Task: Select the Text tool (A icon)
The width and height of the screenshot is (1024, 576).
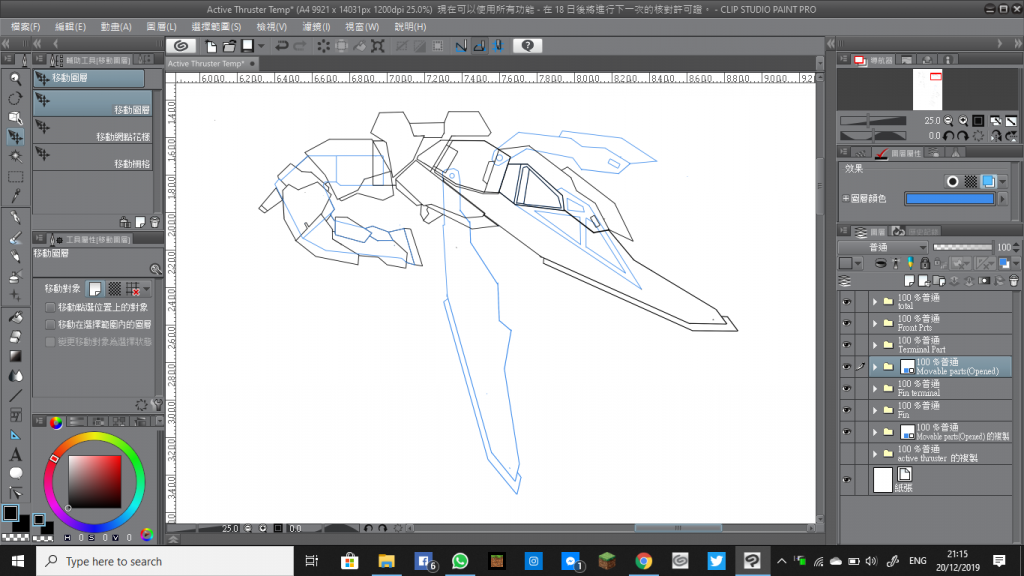Action: tap(16, 454)
